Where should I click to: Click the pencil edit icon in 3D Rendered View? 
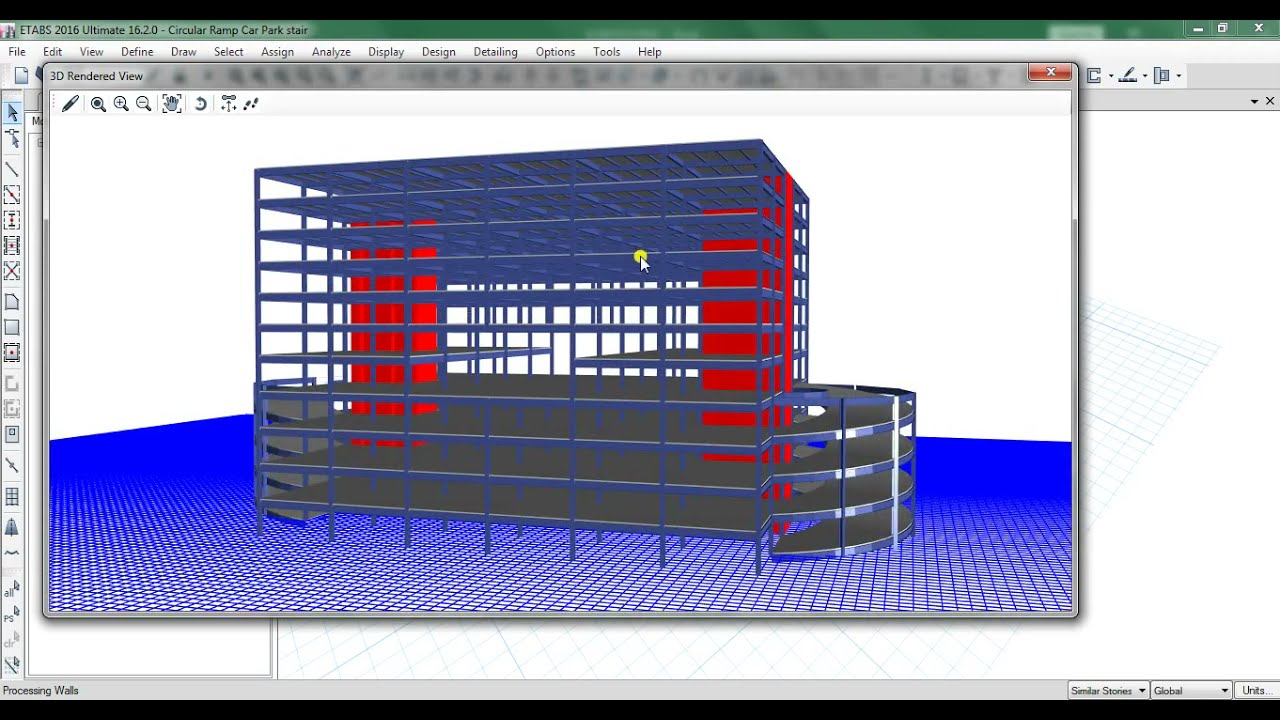coord(70,104)
